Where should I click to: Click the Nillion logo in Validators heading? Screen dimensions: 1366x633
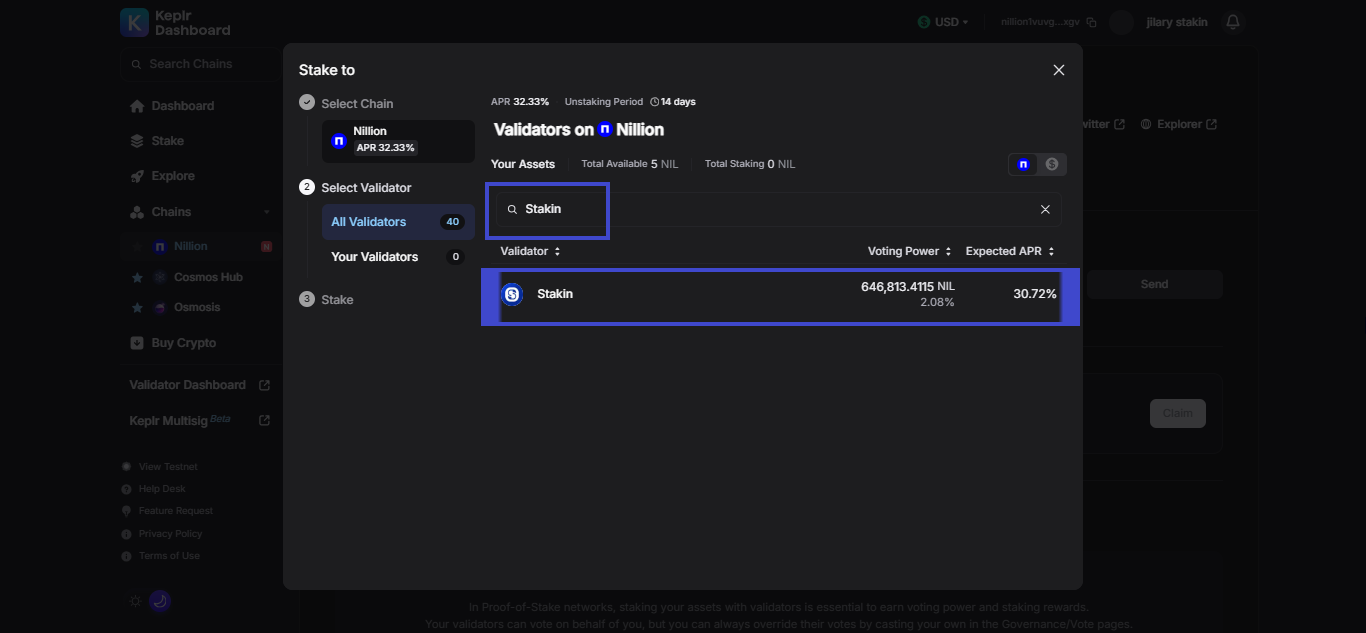pos(605,130)
